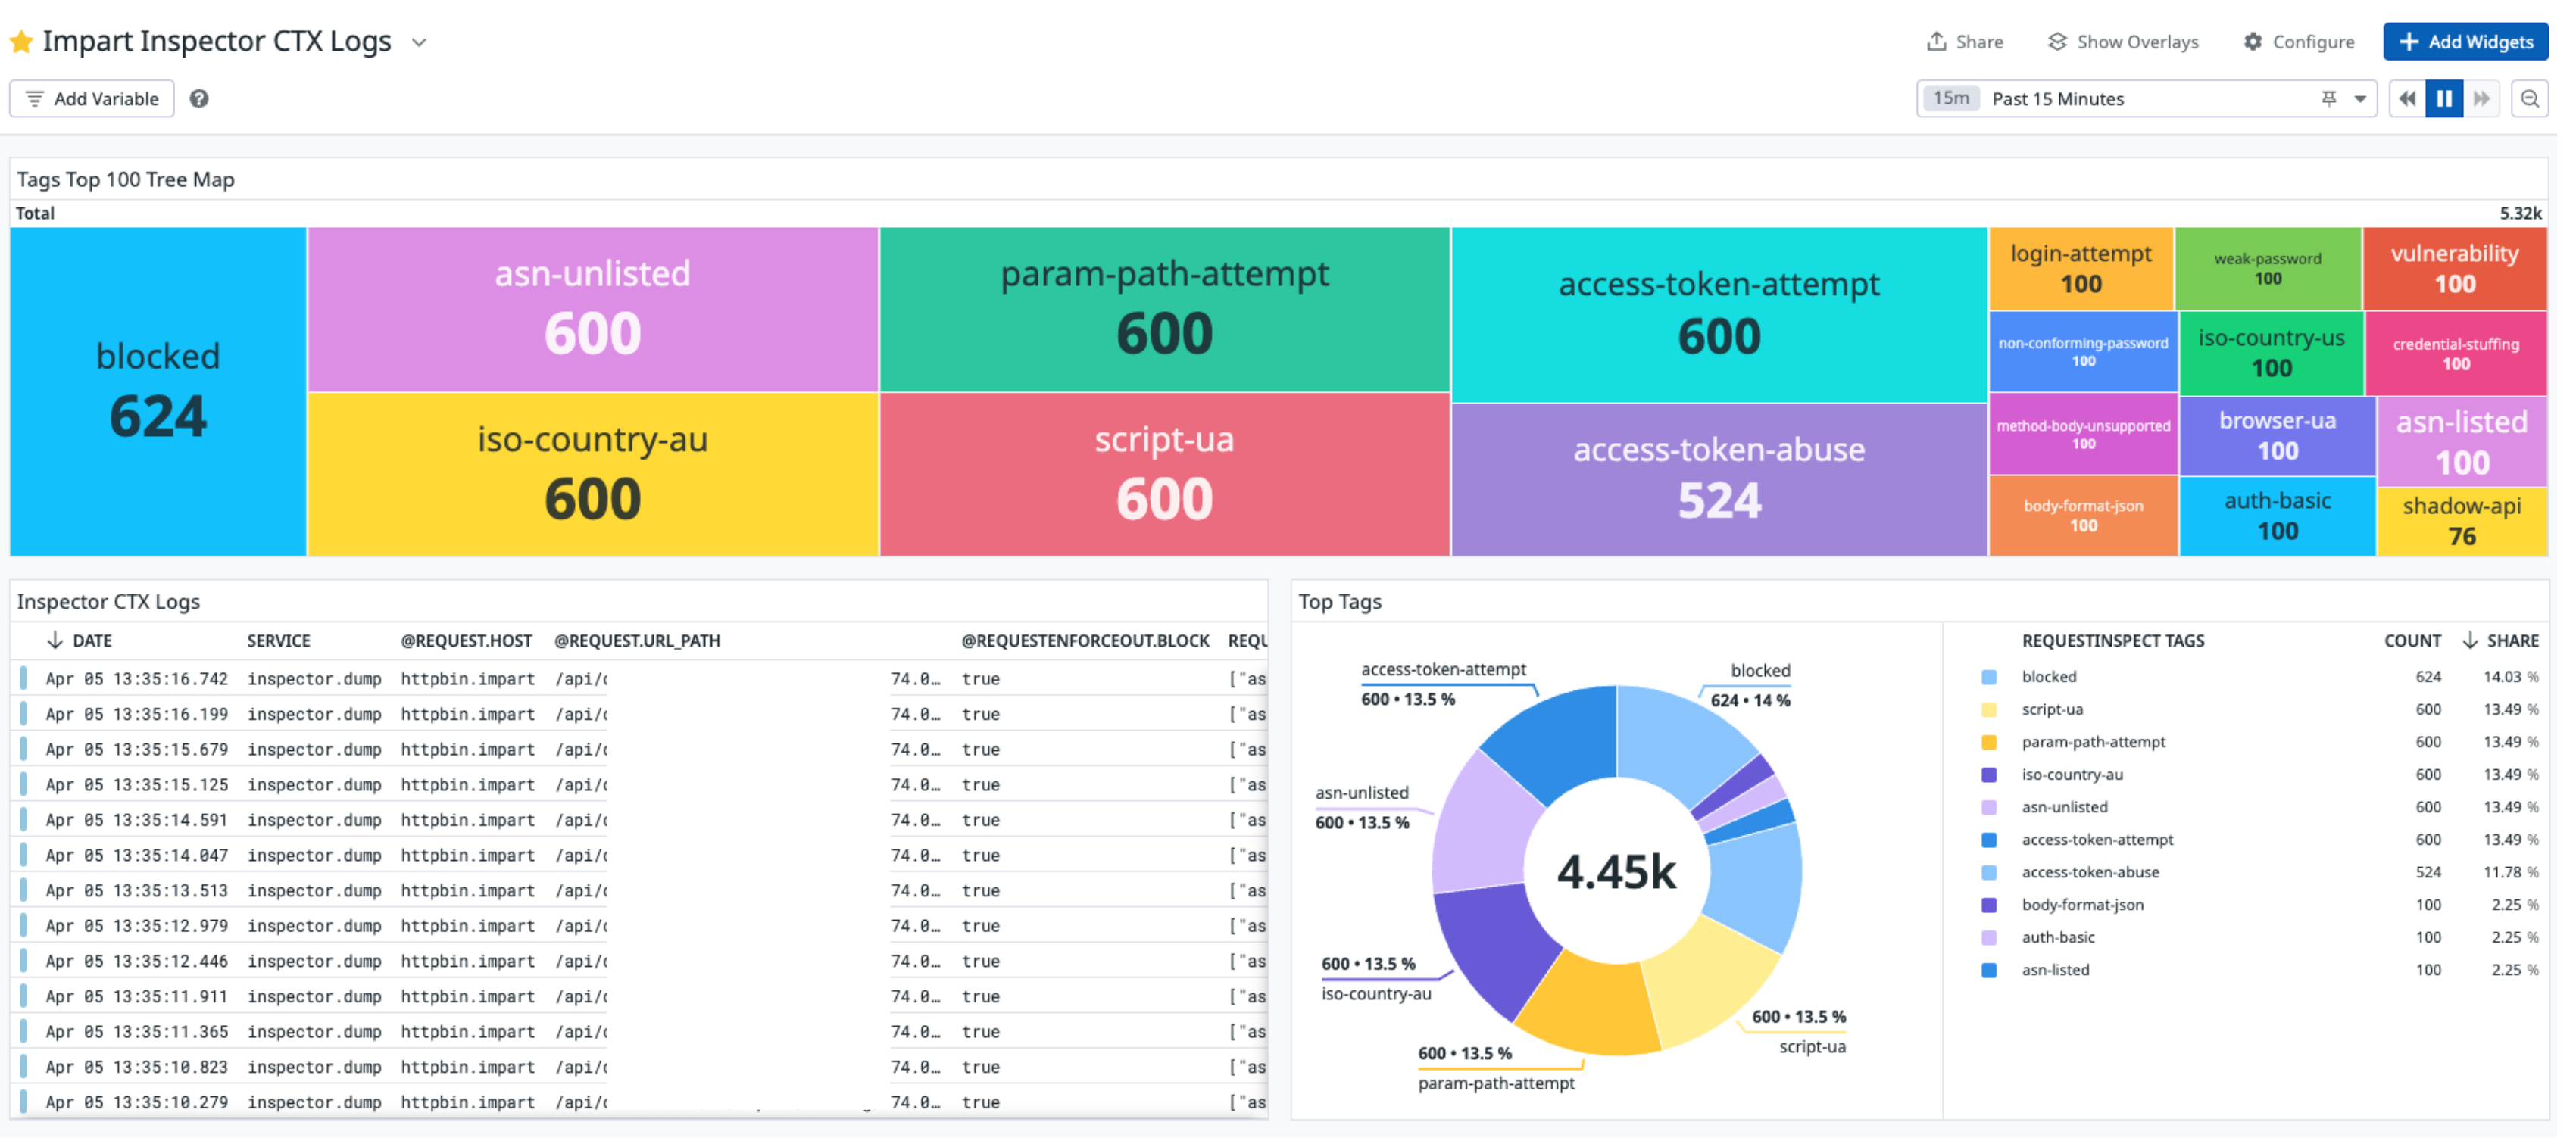This screenshot has width=2576, height=1147.
Task: Open Configure gear settings
Action: pyautogui.click(x=2299, y=42)
